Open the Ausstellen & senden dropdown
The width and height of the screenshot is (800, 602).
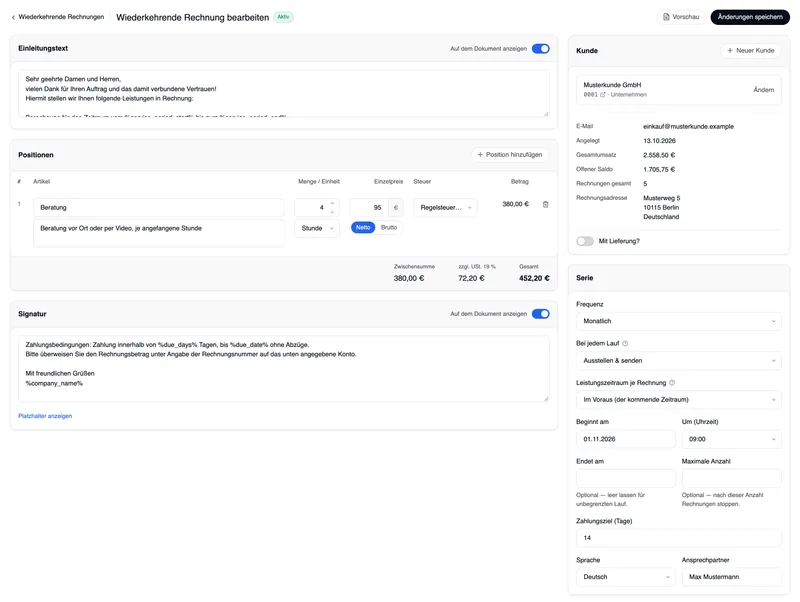[679, 360]
